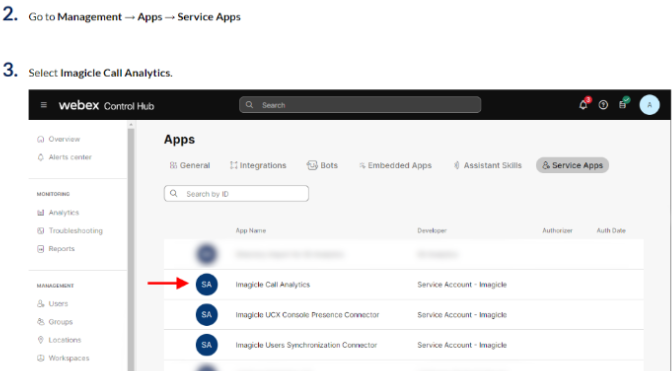Open the Integrations tab
The height and width of the screenshot is (371, 672).
click(258, 165)
